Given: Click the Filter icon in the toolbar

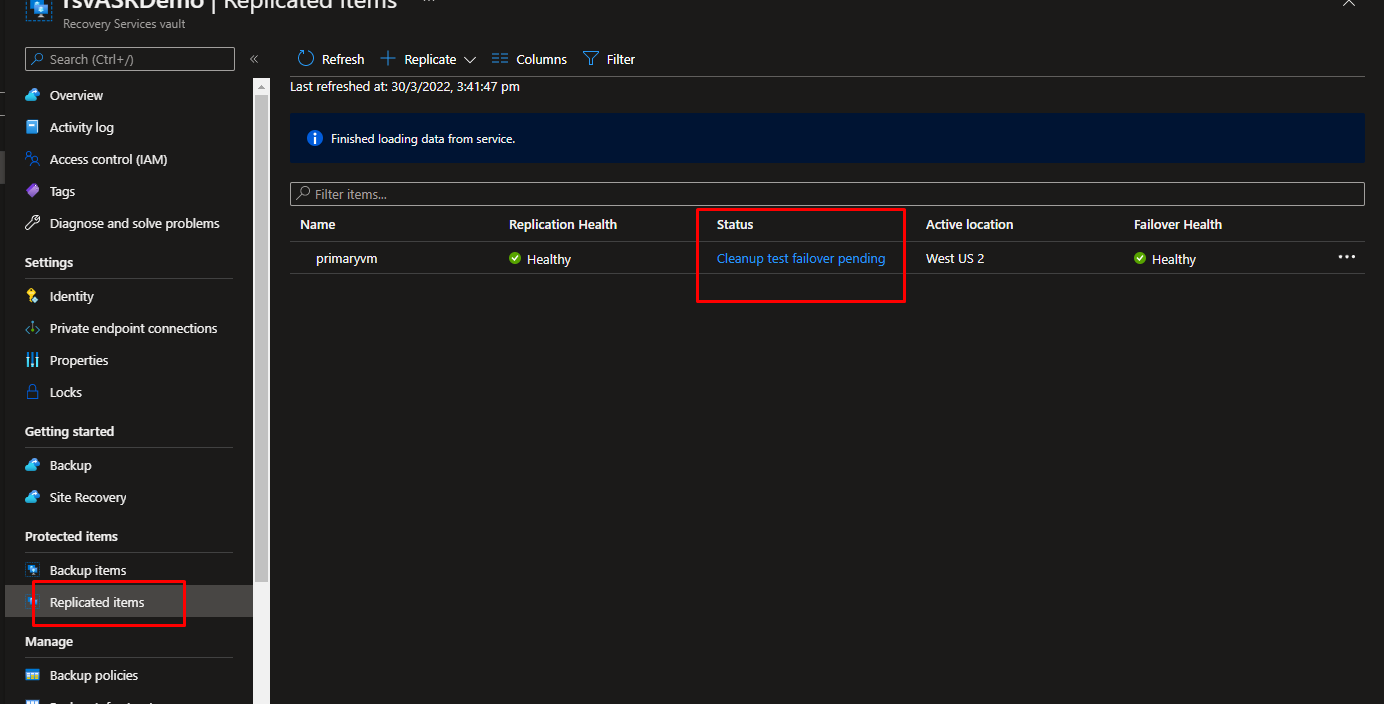Looking at the screenshot, I should click(x=591, y=58).
